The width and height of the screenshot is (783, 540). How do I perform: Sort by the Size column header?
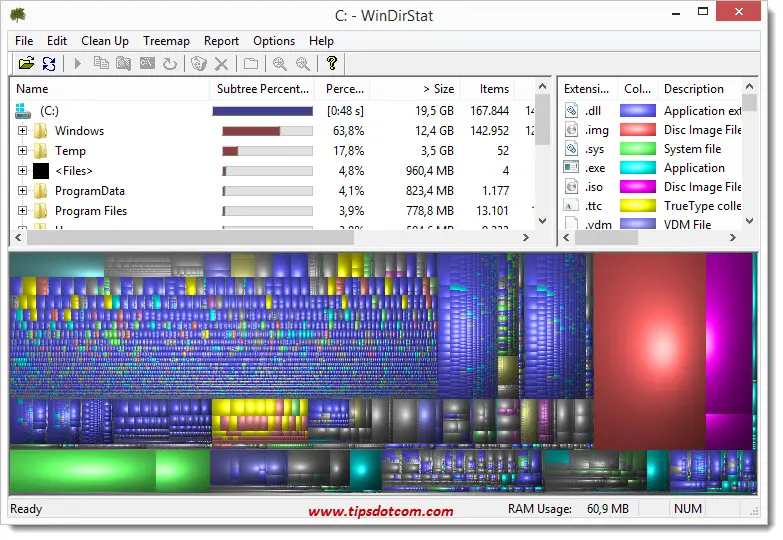click(x=414, y=89)
